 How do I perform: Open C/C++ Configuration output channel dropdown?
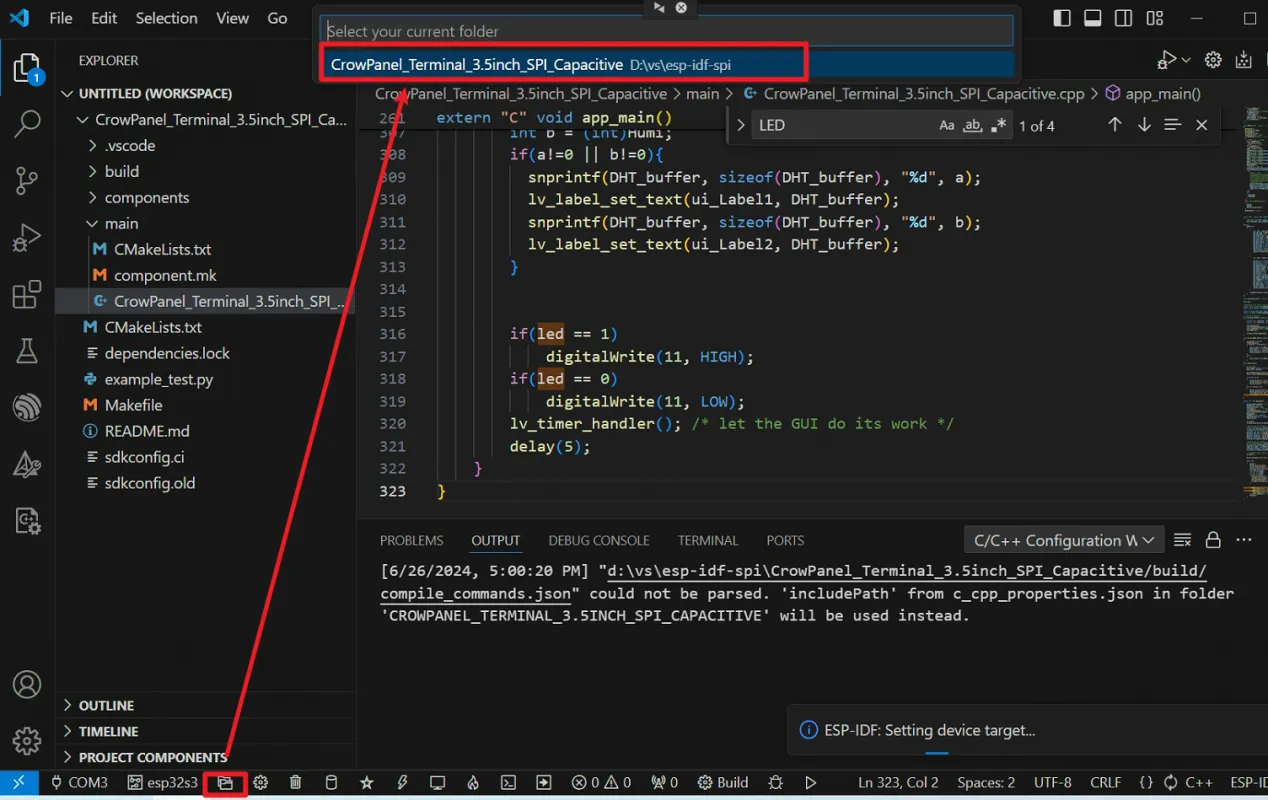pos(1064,540)
